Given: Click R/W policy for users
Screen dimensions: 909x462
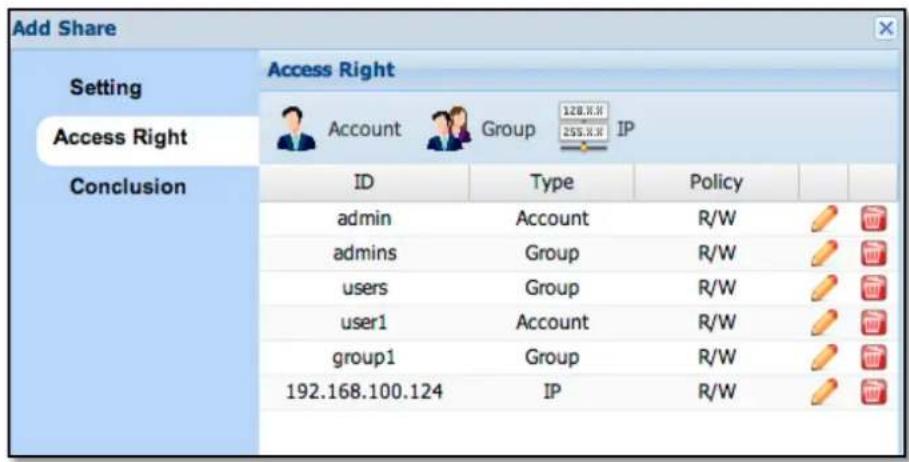Looking at the screenshot, I should tap(717, 288).
